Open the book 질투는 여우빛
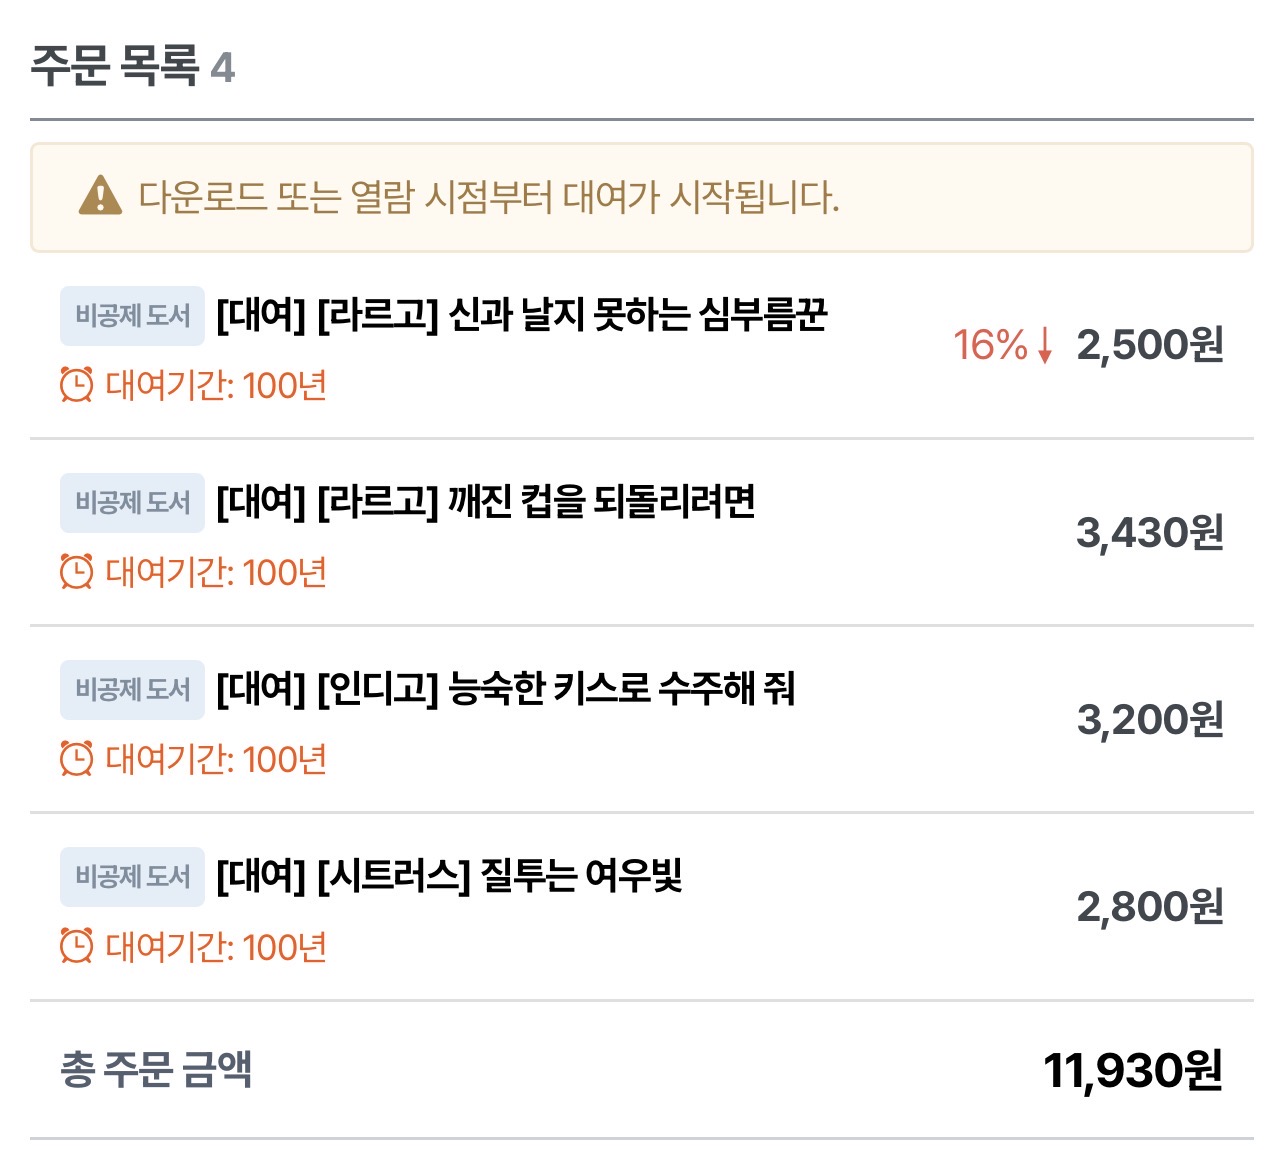Screen dimensions: 1284x1150 [x=450, y=877]
